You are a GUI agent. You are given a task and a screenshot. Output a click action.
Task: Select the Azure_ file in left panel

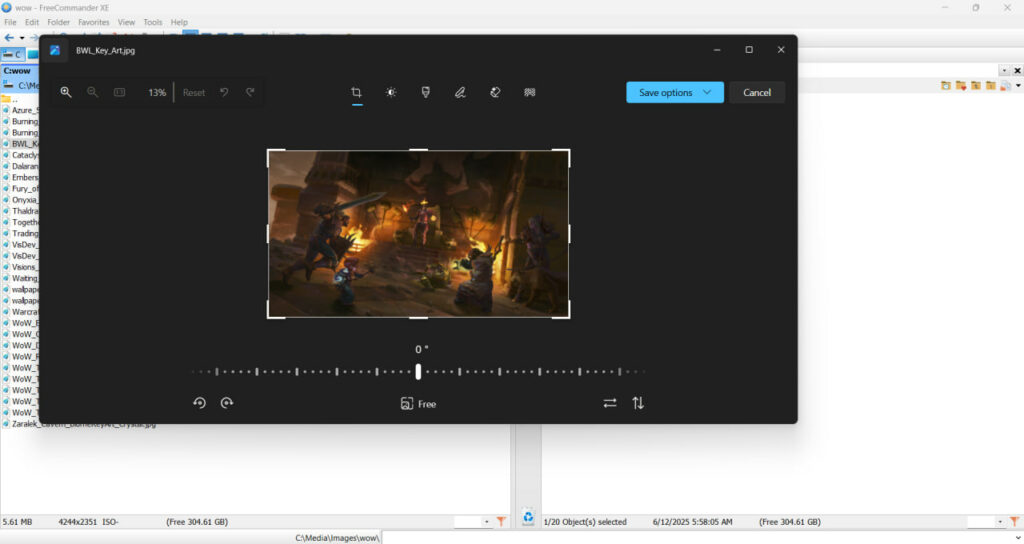(20, 110)
